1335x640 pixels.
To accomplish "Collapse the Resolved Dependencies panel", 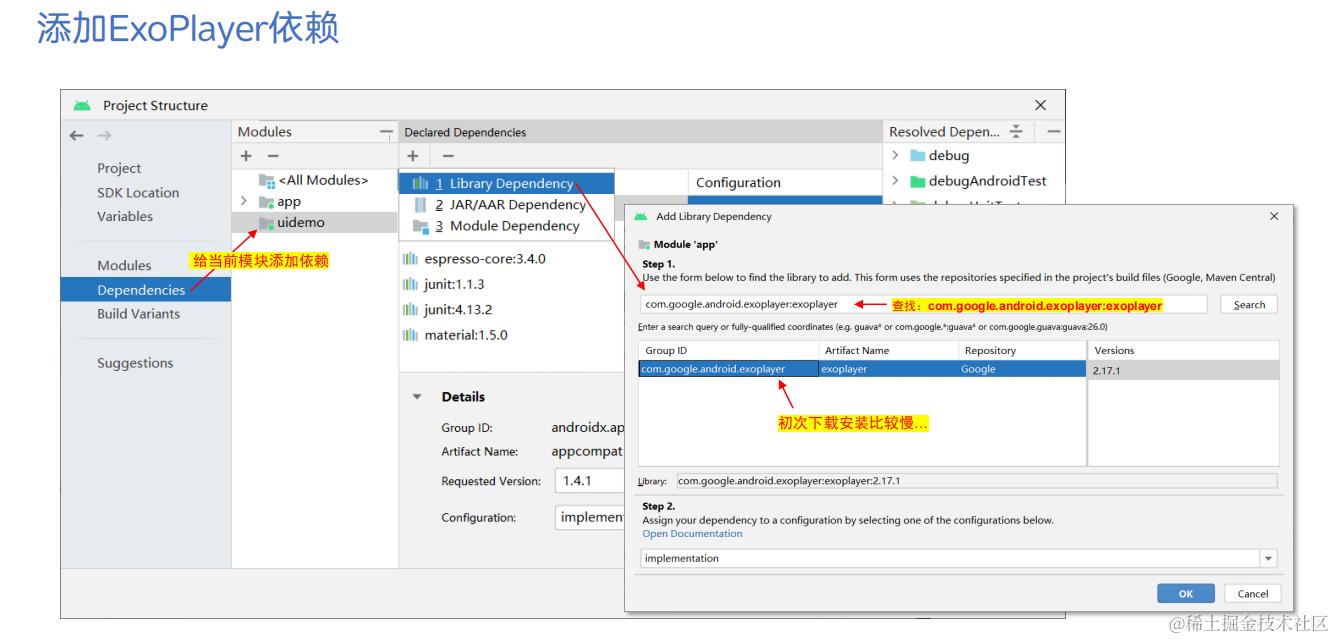I will click(x=1053, y=132).
